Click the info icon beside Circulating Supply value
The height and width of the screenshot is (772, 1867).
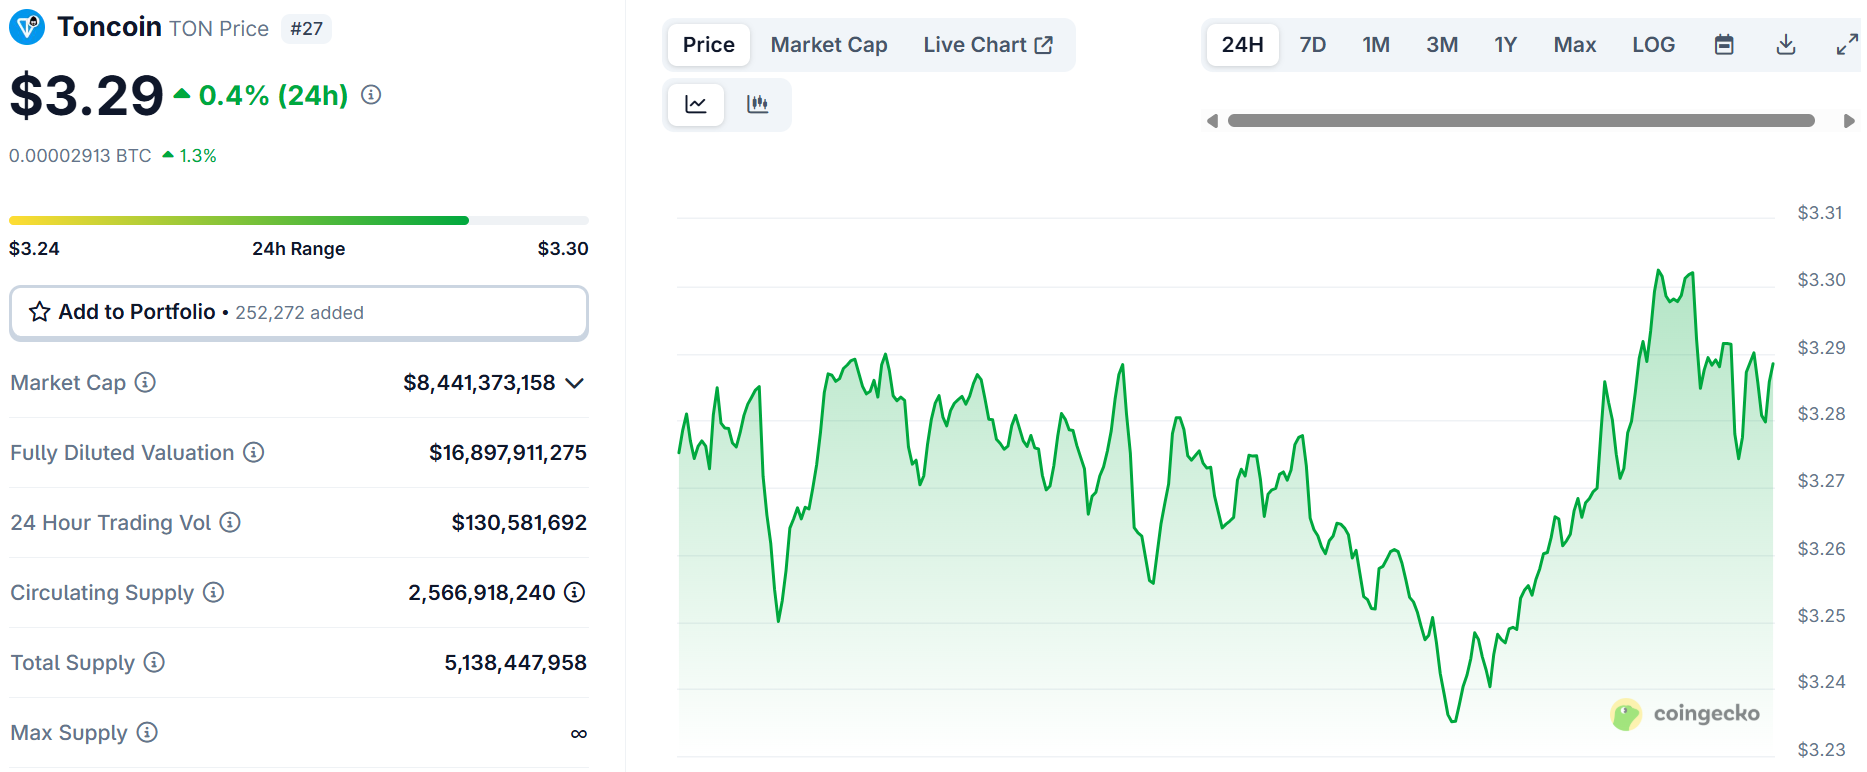(x=575, y=593)
